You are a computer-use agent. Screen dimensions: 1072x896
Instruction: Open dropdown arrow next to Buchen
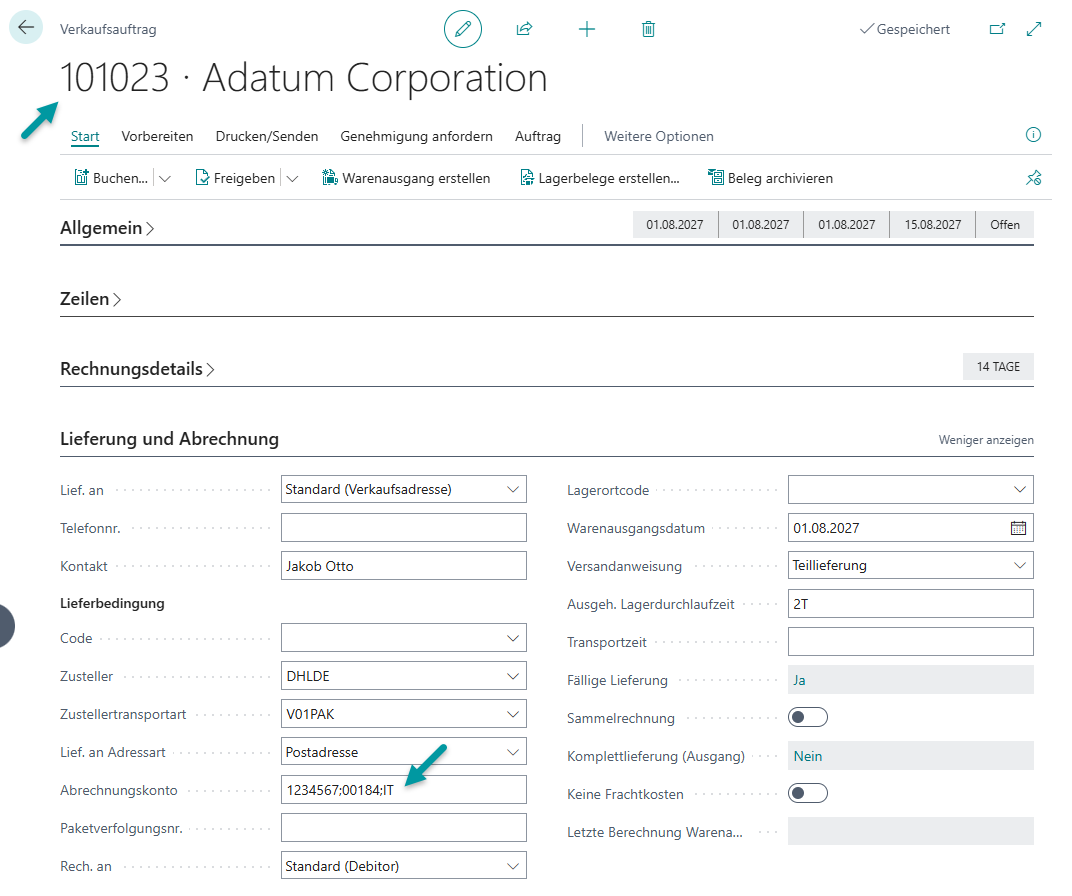tap(164, 178)
